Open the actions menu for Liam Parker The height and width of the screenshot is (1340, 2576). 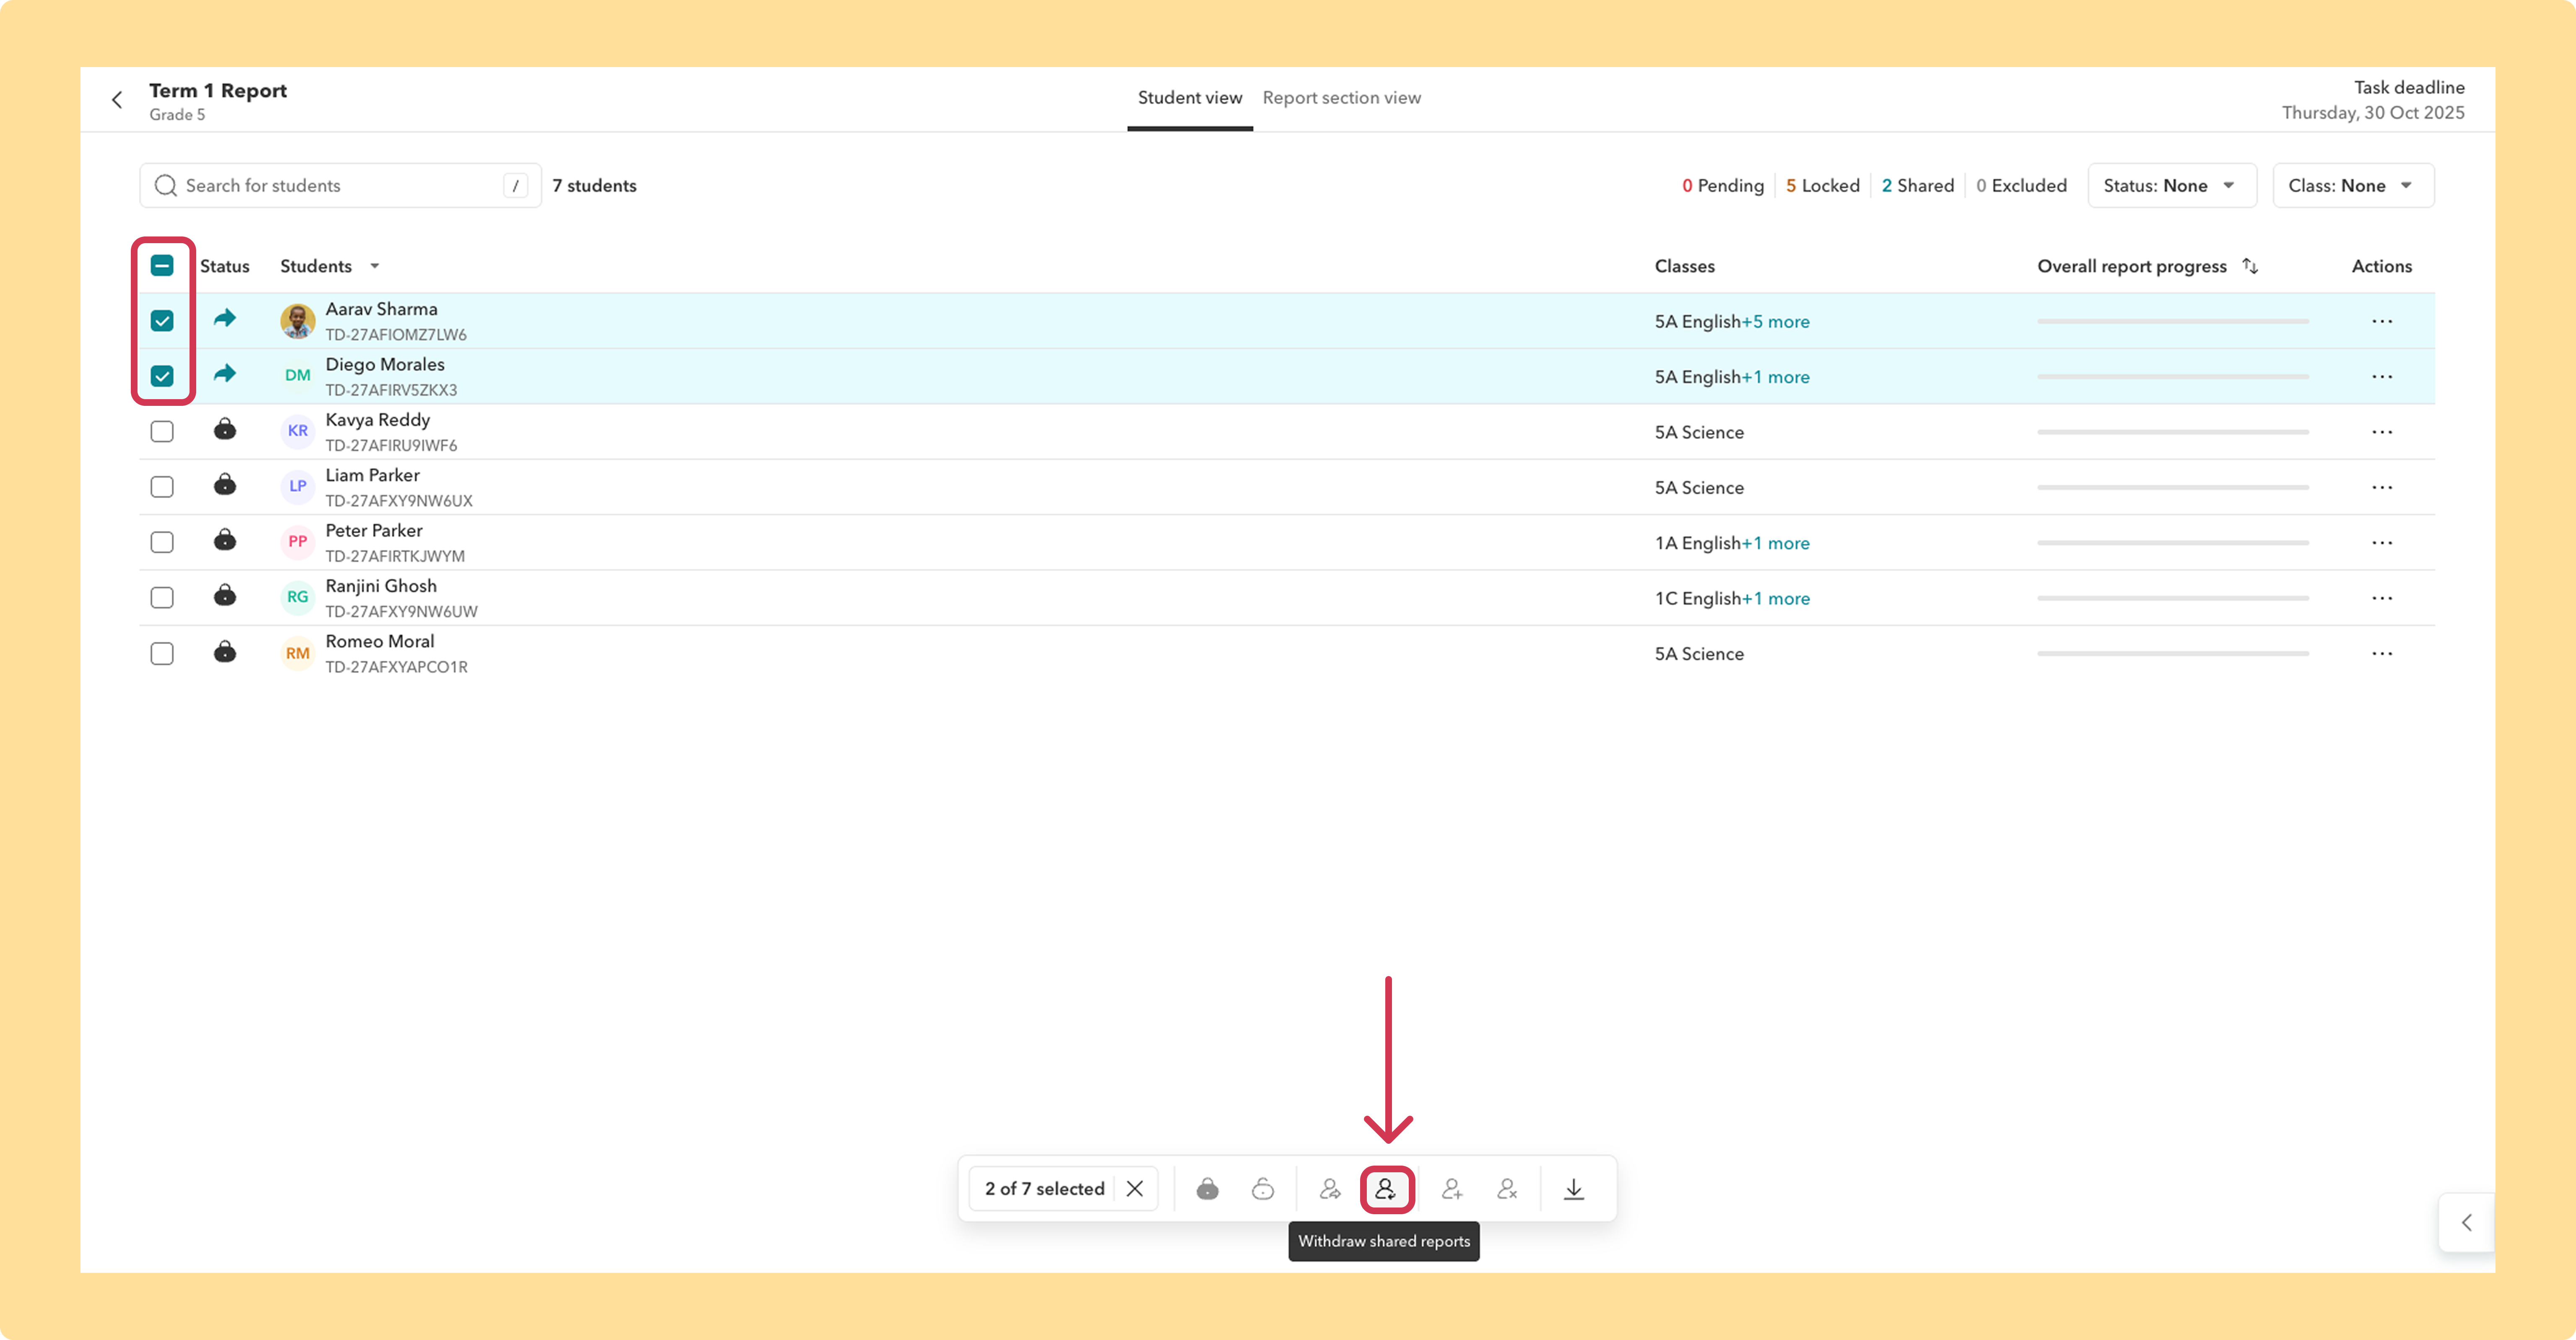coord(2382,487)
